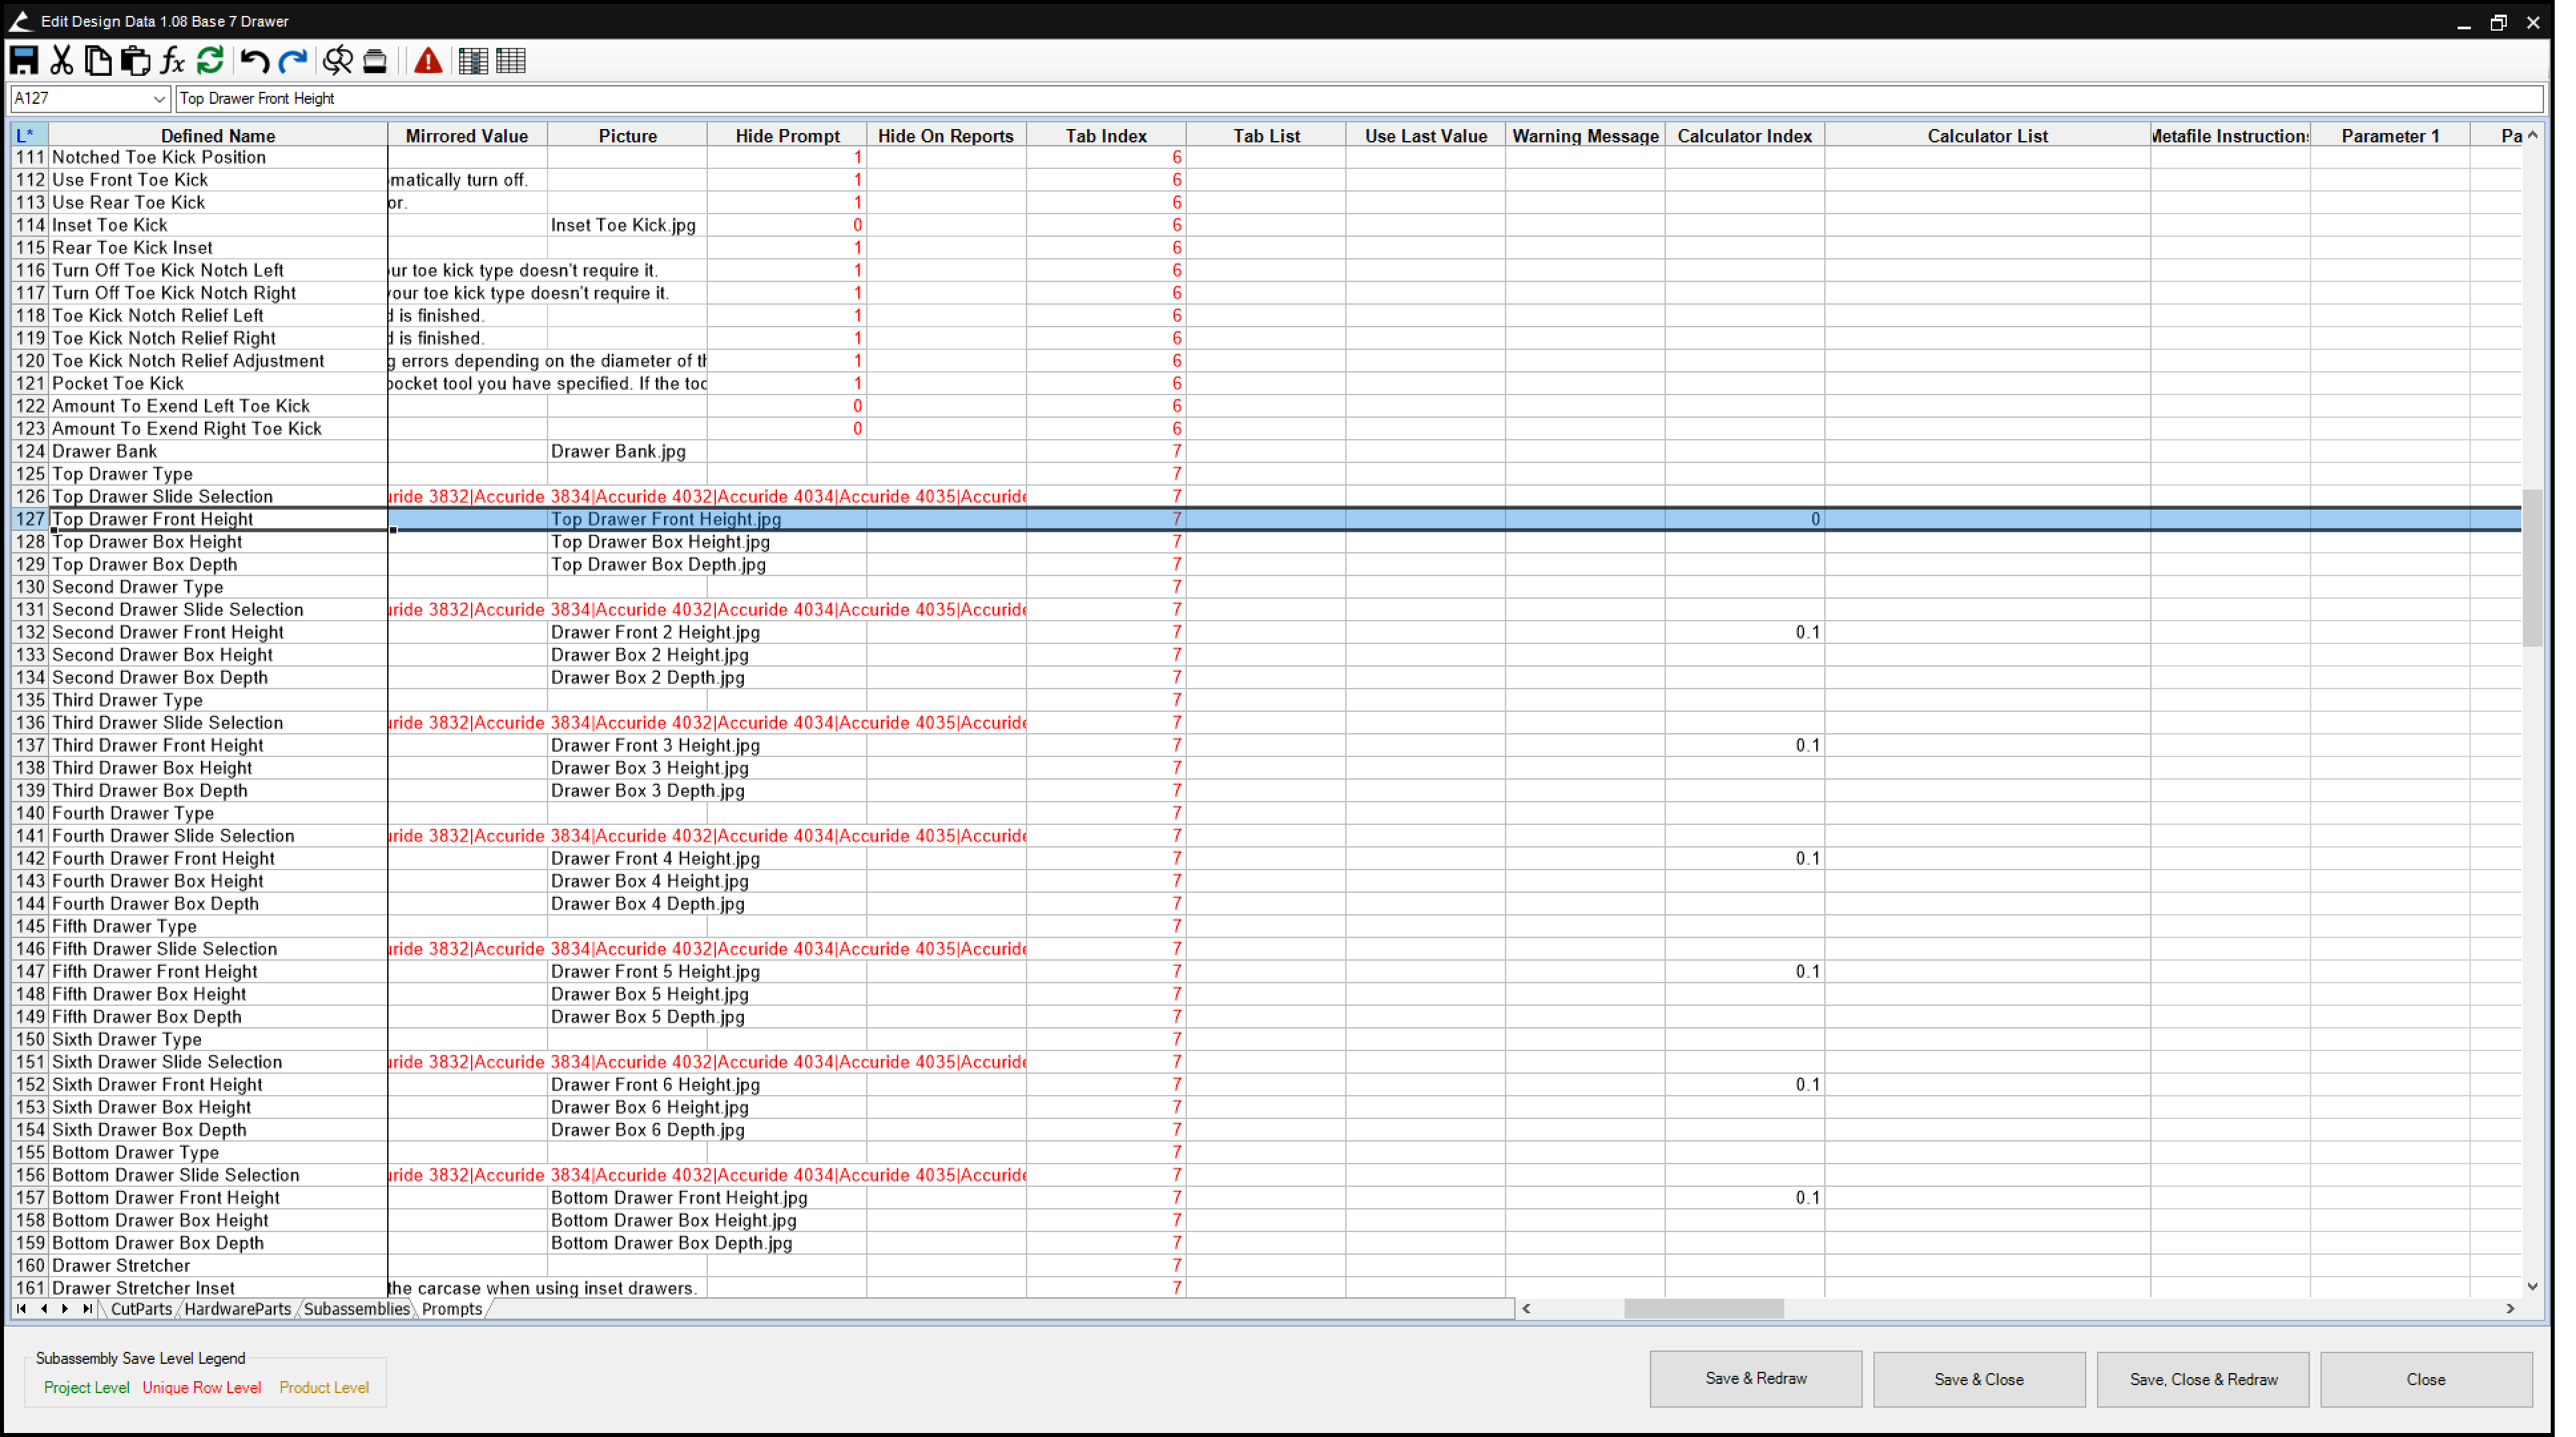The width and height of the screenshot is (2576, 1437).
Task: Switch to the CutParts sheet tab
Action: pyautogui.click(x=141, y=1309)
